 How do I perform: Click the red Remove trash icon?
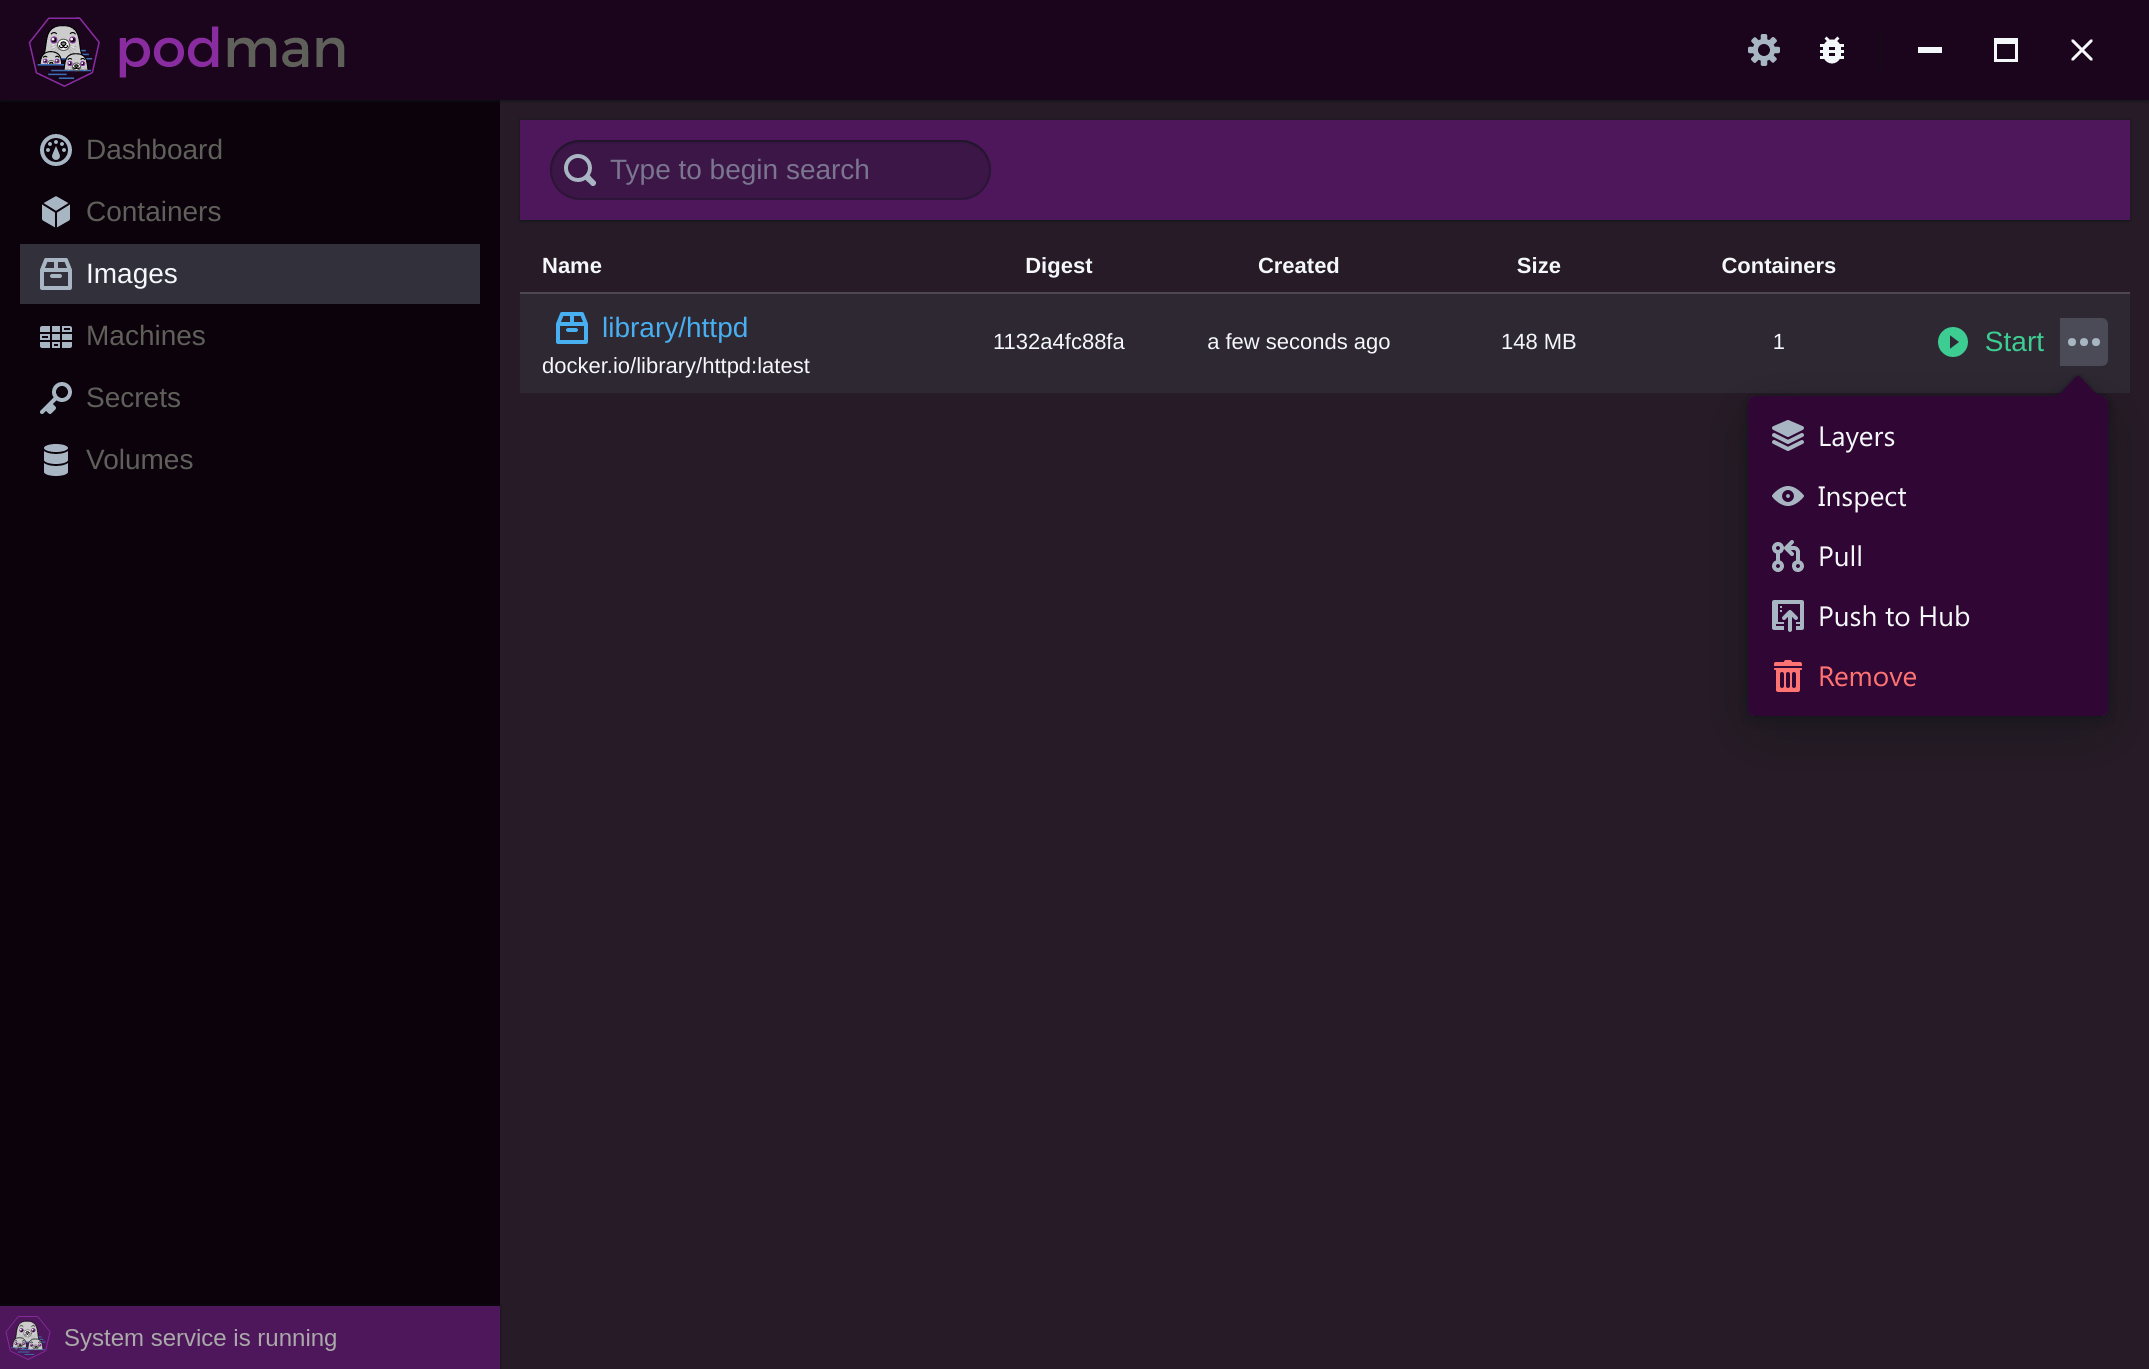pyautogui.click(x=1788, y=676)
